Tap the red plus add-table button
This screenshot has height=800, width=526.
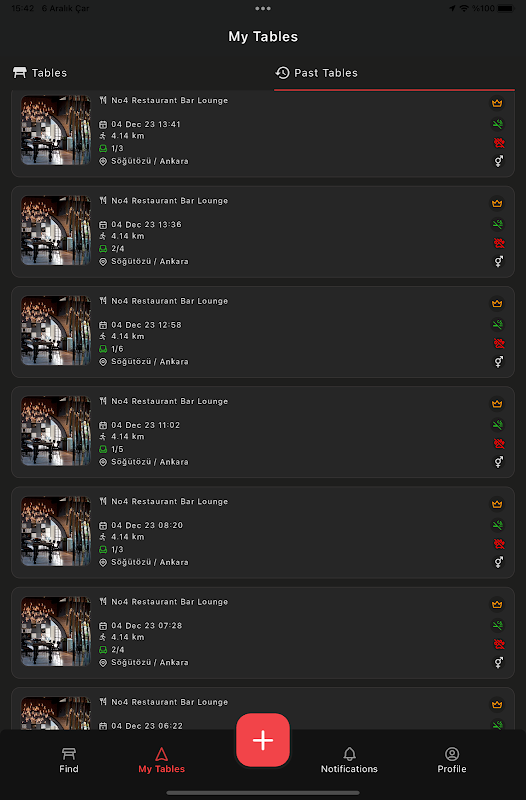click(263, 740)
